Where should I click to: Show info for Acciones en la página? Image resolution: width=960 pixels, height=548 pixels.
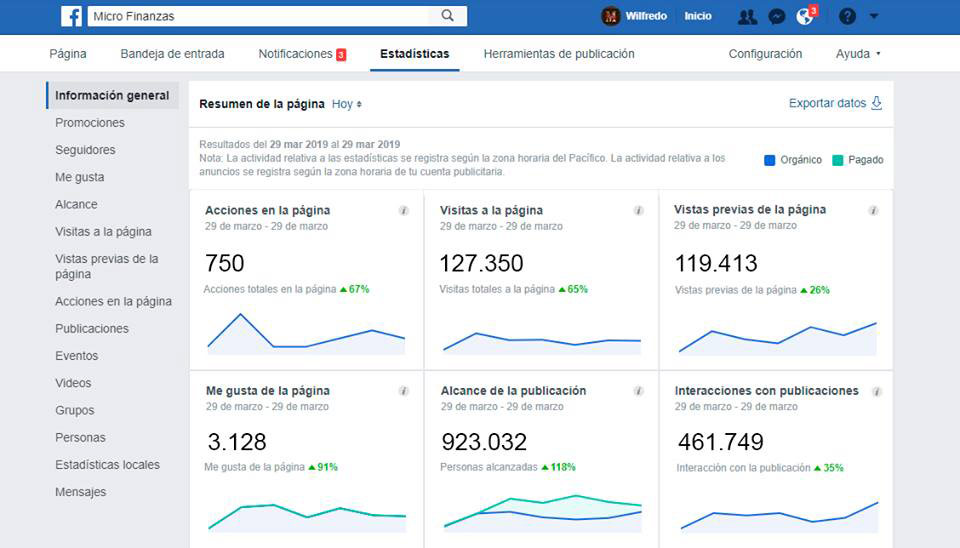click(x=404, y=211)
